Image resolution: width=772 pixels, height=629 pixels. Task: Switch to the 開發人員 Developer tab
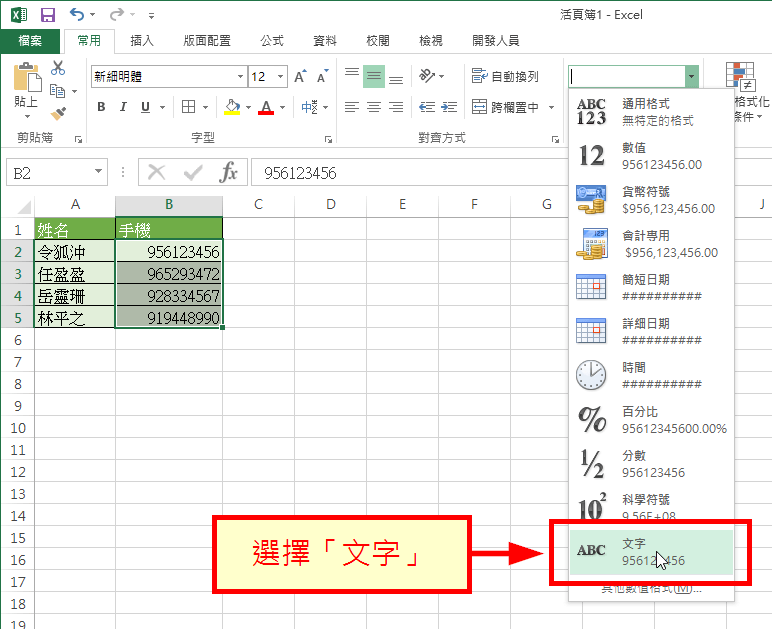[x=495, y=41]
